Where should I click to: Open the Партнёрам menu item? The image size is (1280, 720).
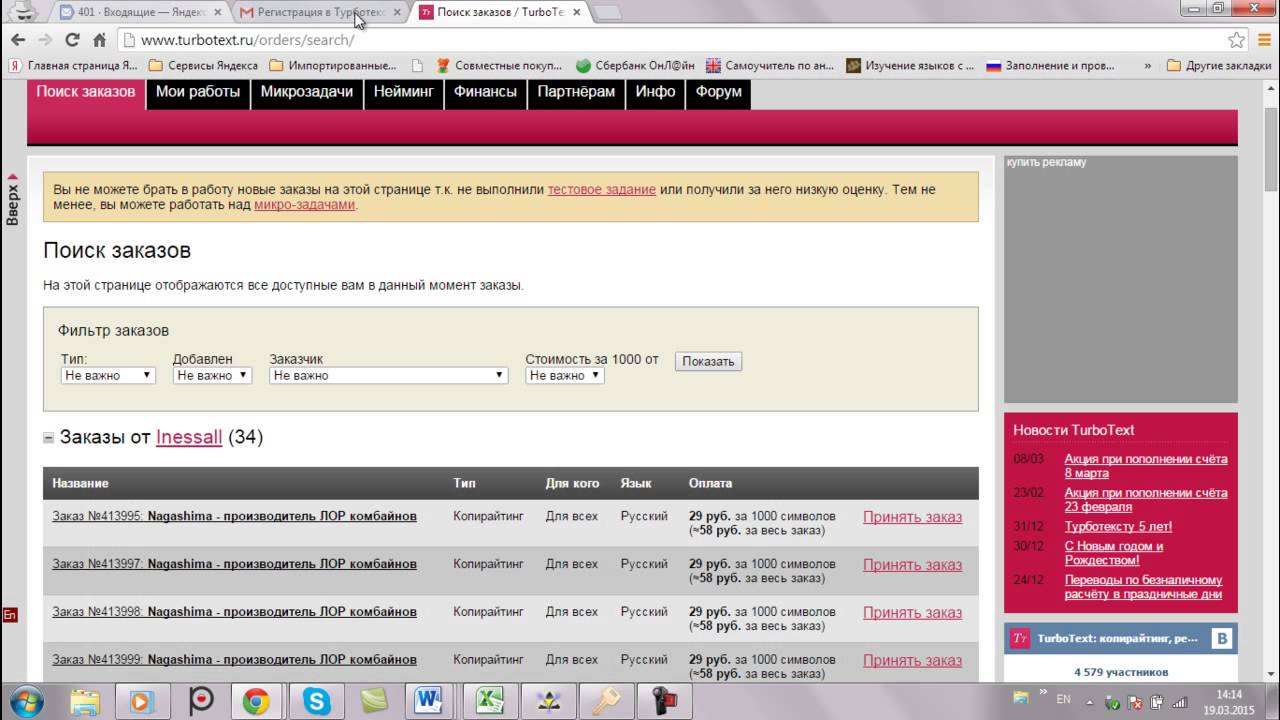pyautogui.click(x=576, y=92)
